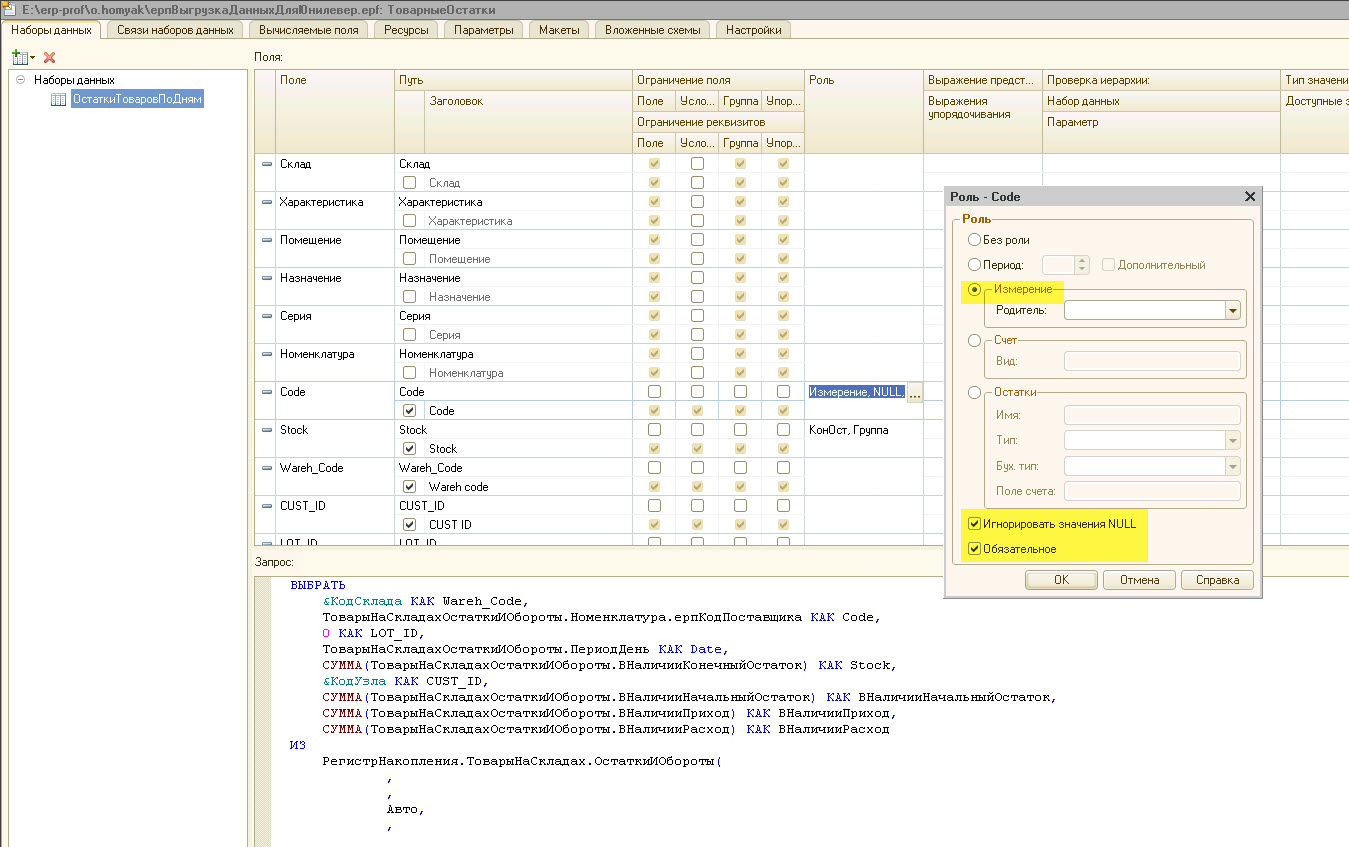Select the Измерение, NULL role cell

(x=856, y=392)
